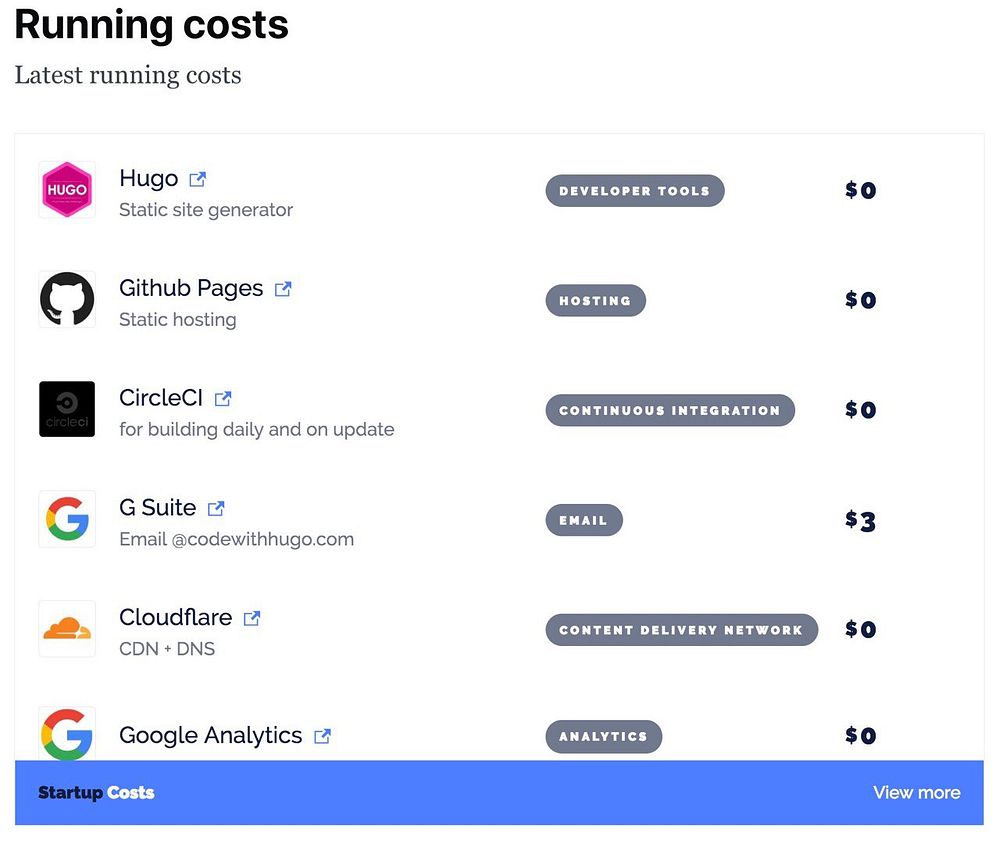Open external link icon beside Google Analytics

[323, 736]
